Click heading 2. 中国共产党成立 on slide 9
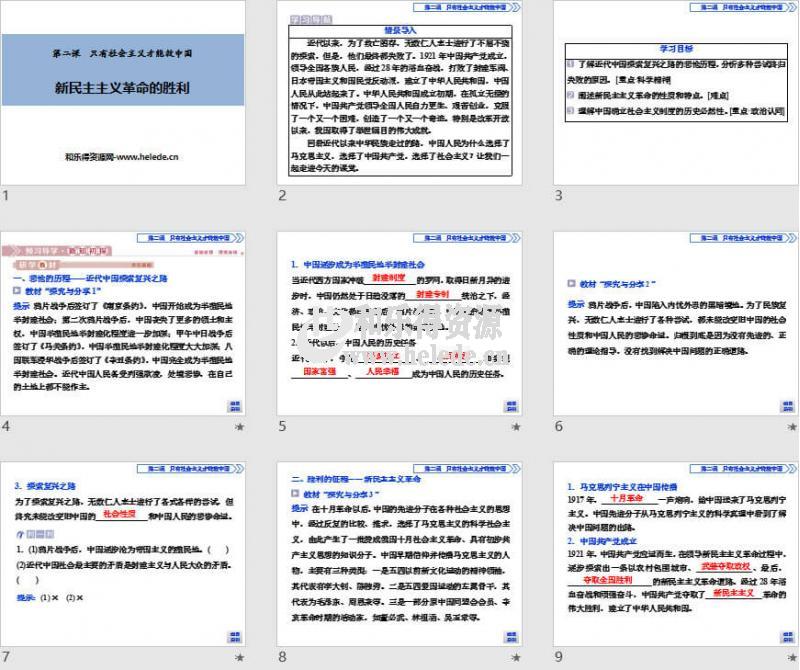Image resolution: width=800 pixels, height=670 pixels. pyautogui.click(x=603, y=541)
